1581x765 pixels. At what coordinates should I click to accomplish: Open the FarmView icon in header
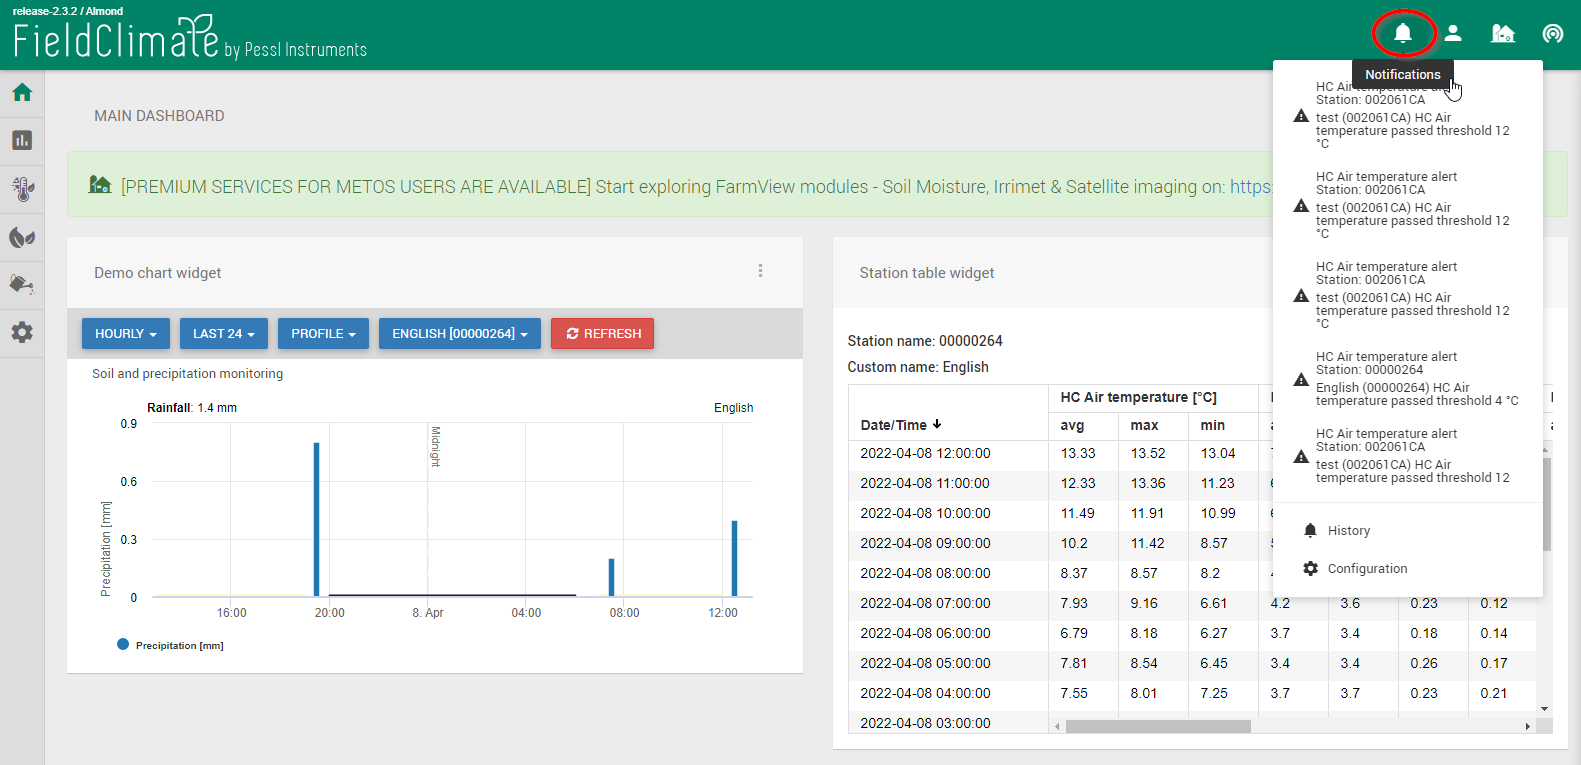[x=1502, y=33]
